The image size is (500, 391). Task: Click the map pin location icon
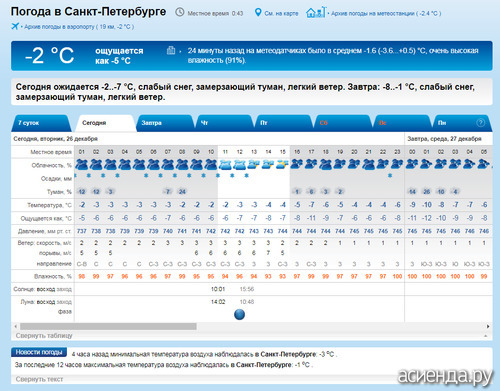(258, 13)
